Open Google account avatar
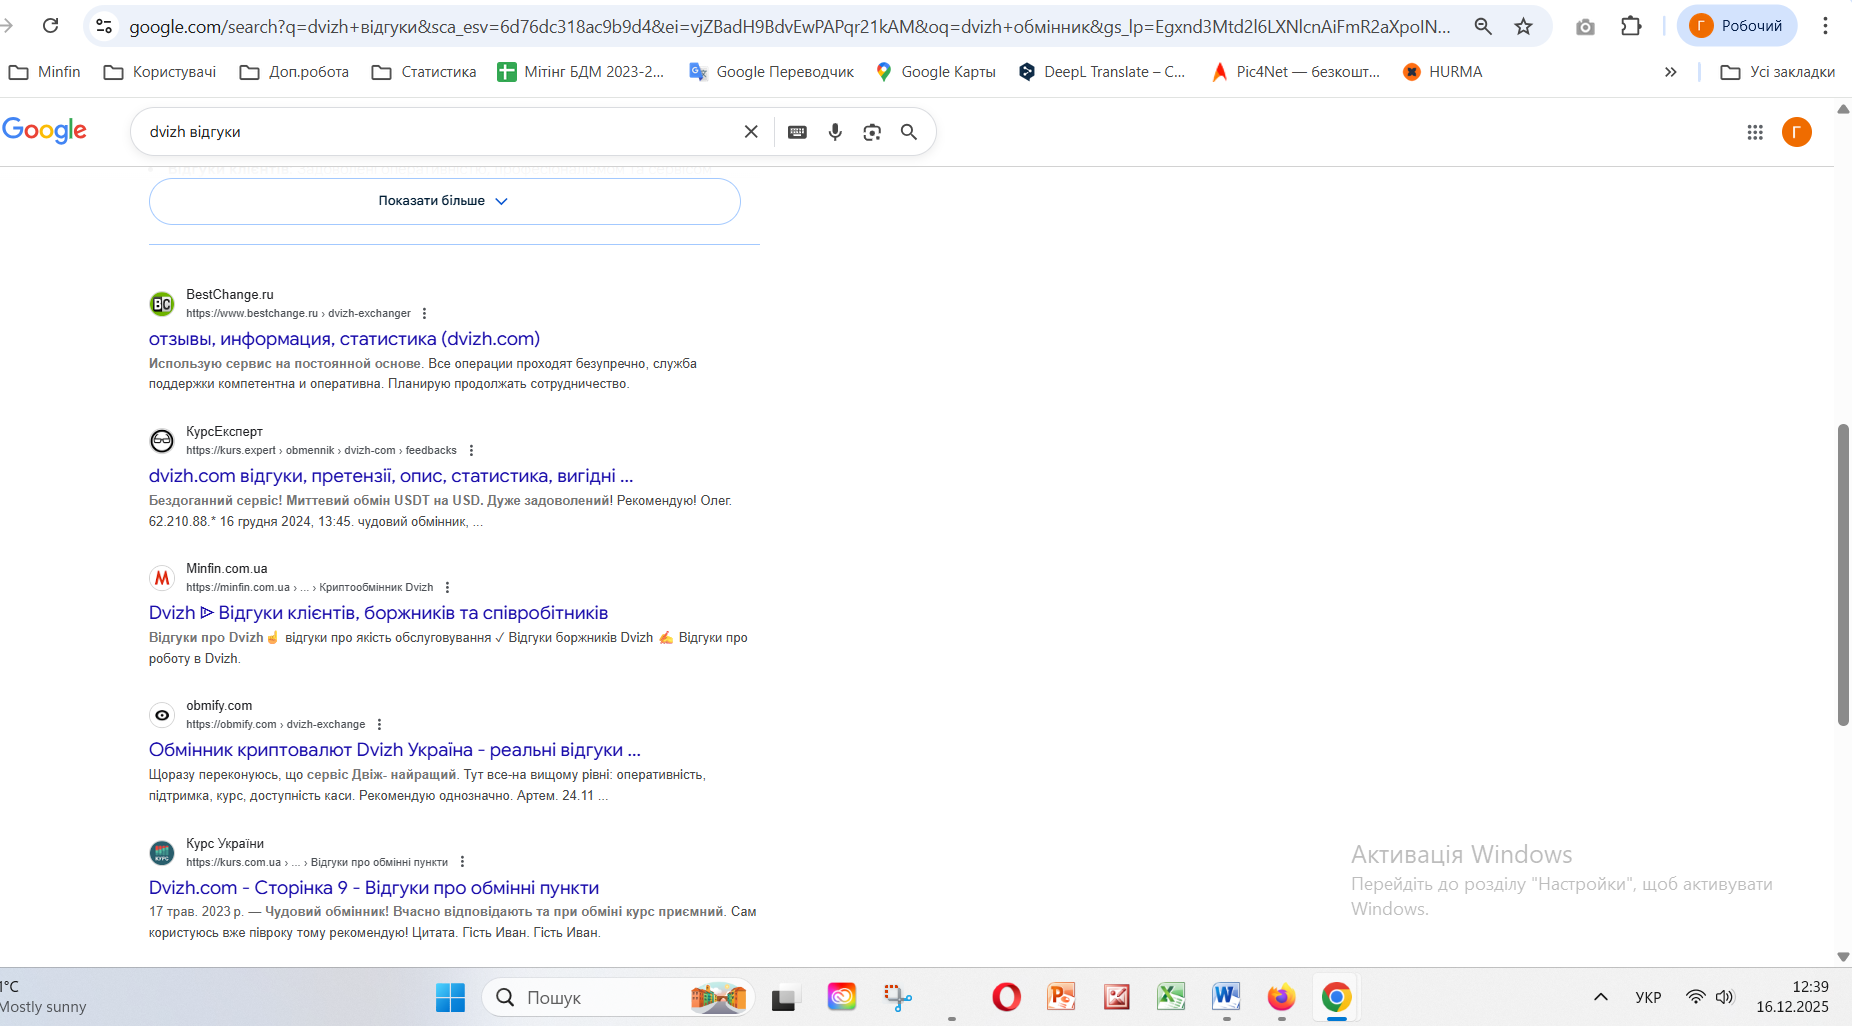Screen dimensions: 1852x1026 click(x=1797, y=132)
